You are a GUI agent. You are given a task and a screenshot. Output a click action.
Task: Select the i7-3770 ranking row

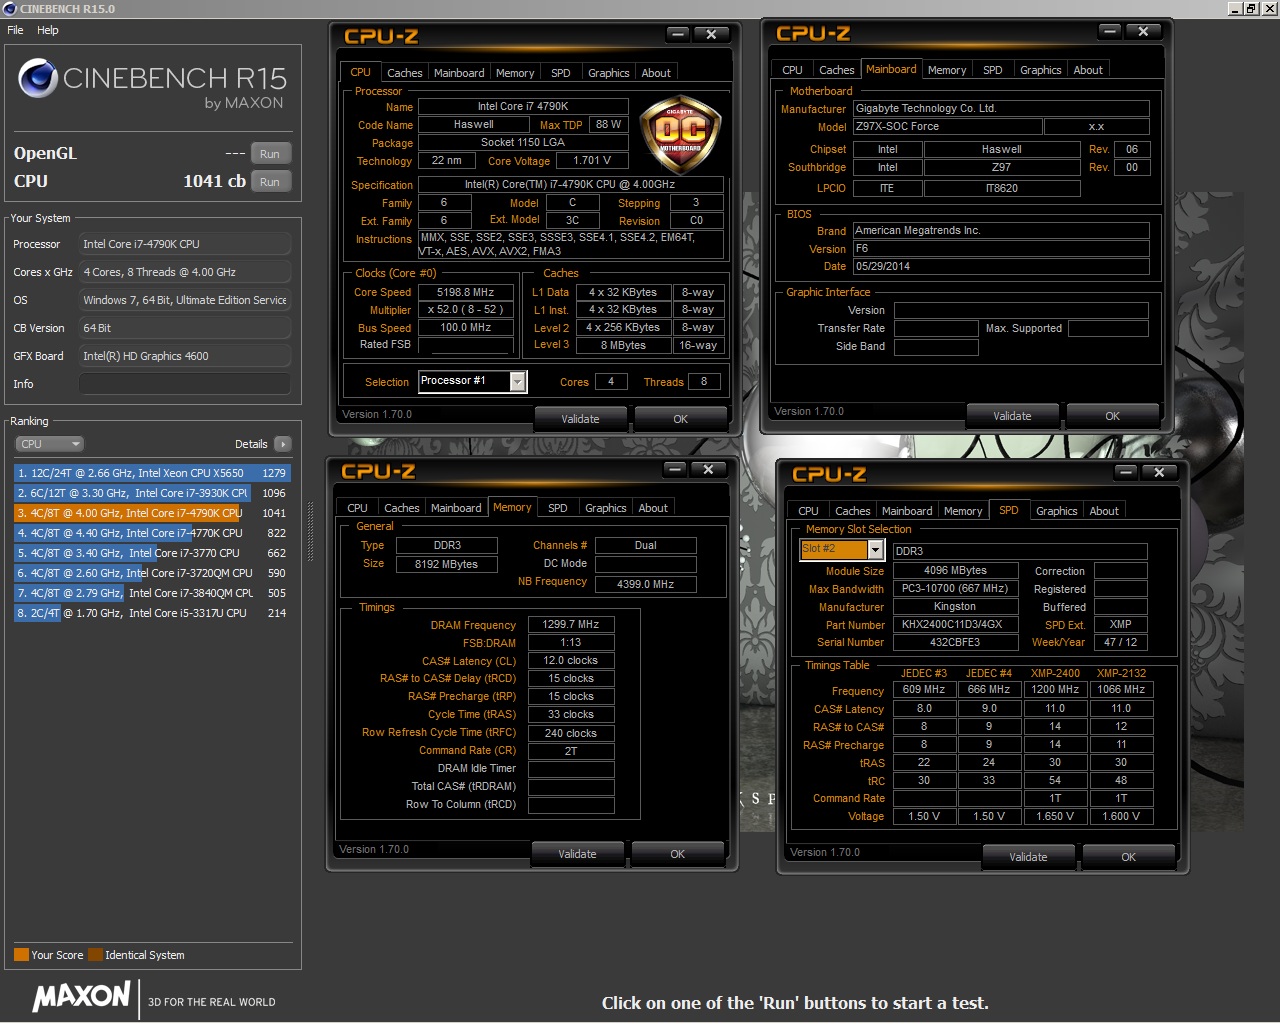pyautogui.click(x=152, y=553)
